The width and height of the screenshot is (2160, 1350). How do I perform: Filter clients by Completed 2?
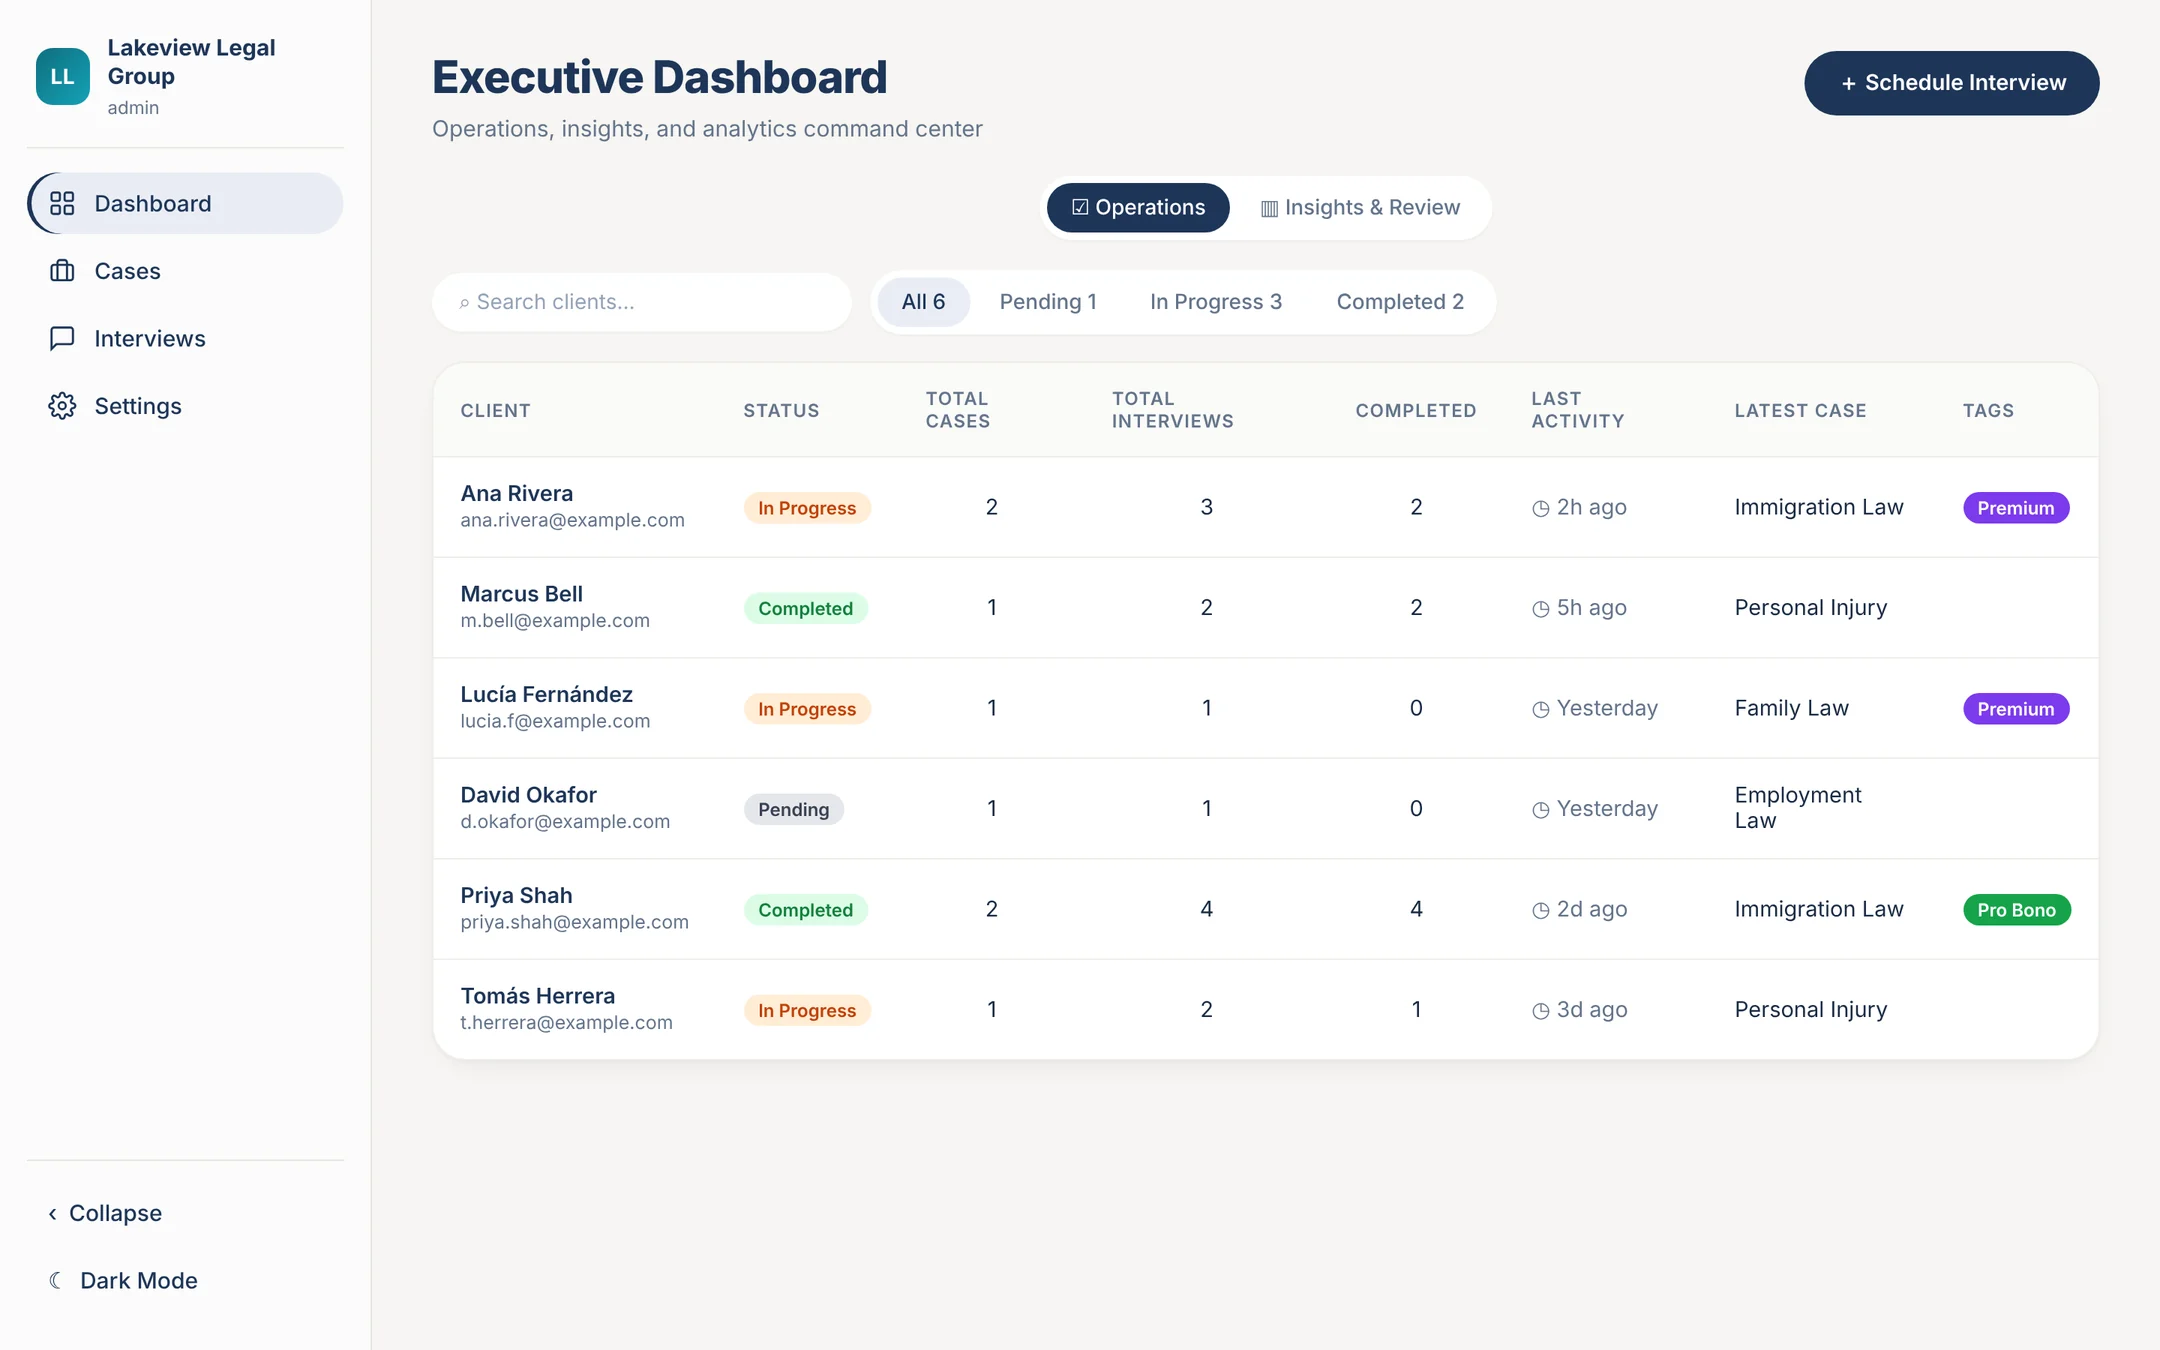click(1400, 302)
